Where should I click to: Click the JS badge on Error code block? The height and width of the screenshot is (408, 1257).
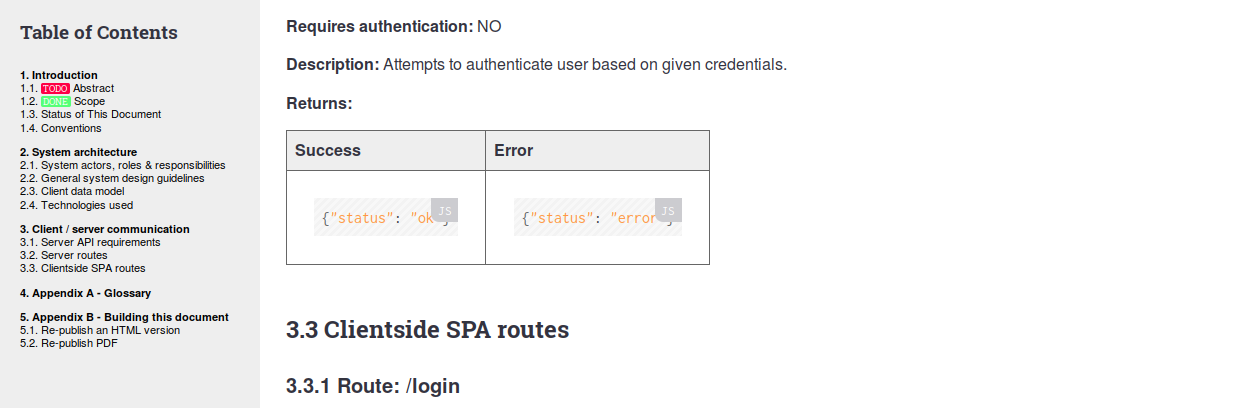point(668,210)
